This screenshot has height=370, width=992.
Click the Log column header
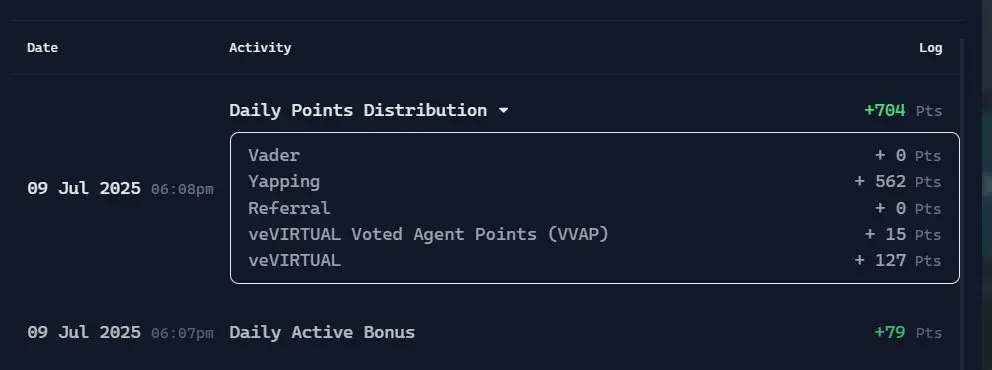[x=931, y=47]
